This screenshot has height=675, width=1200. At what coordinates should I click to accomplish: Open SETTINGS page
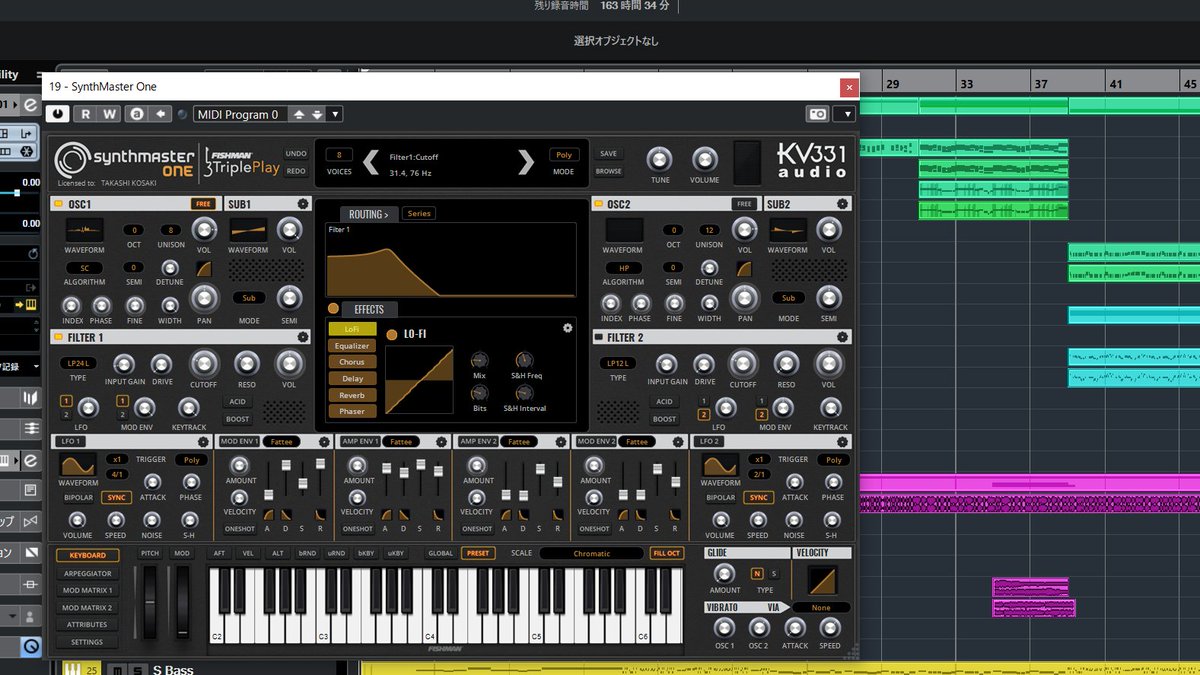coord(87,642)
